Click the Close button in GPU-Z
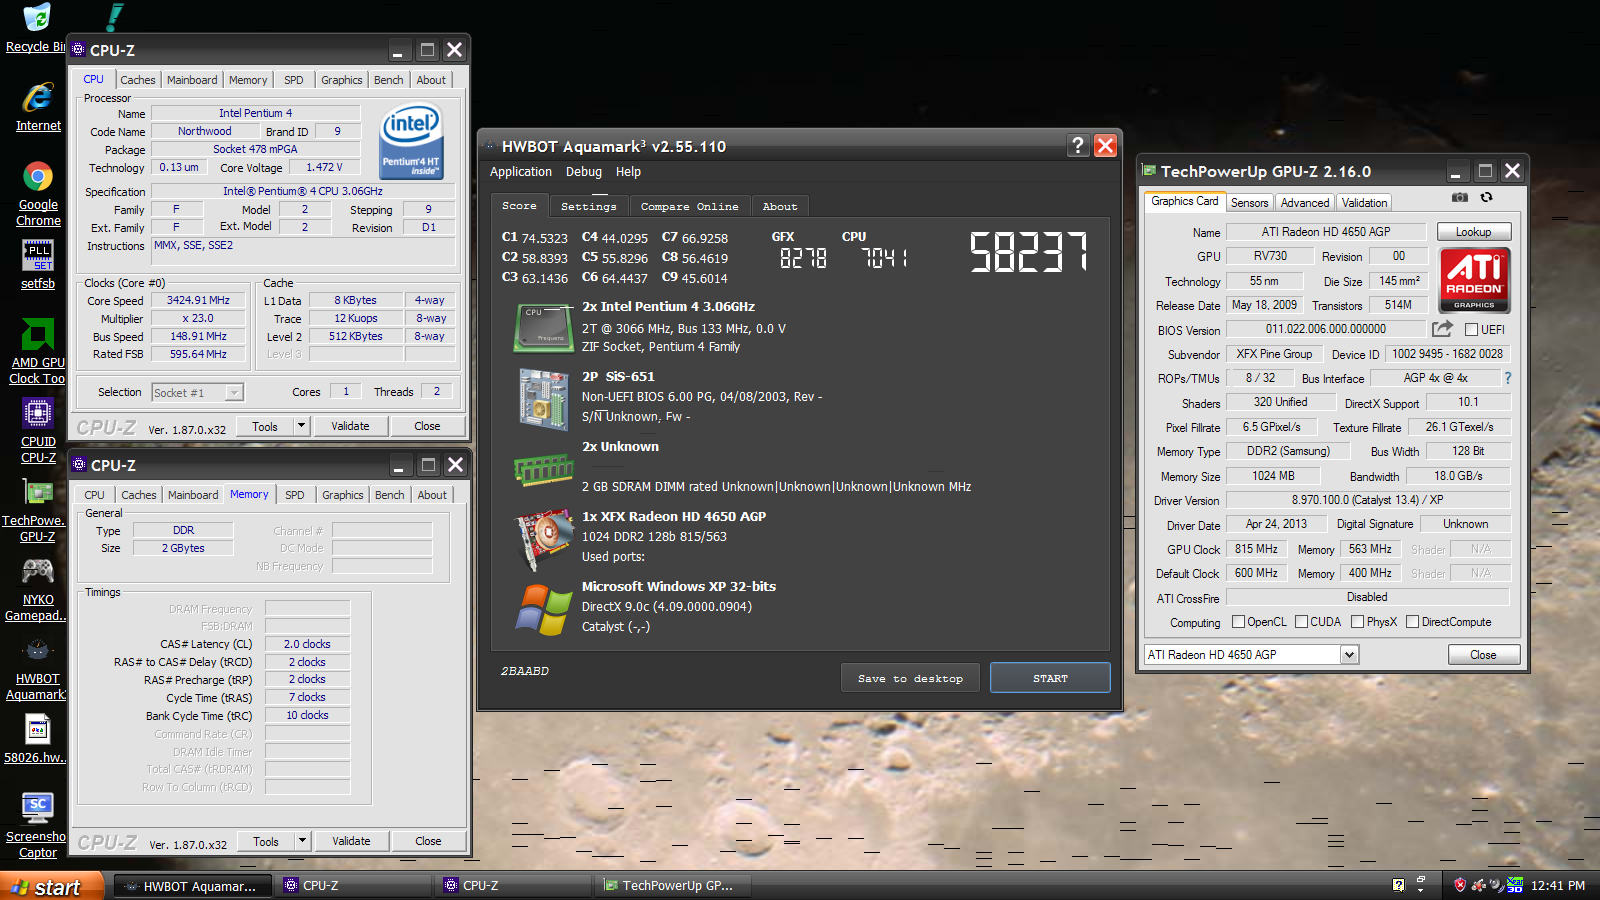The width and height of the screenshot is (1600, 900). (x=1484, y=655)
